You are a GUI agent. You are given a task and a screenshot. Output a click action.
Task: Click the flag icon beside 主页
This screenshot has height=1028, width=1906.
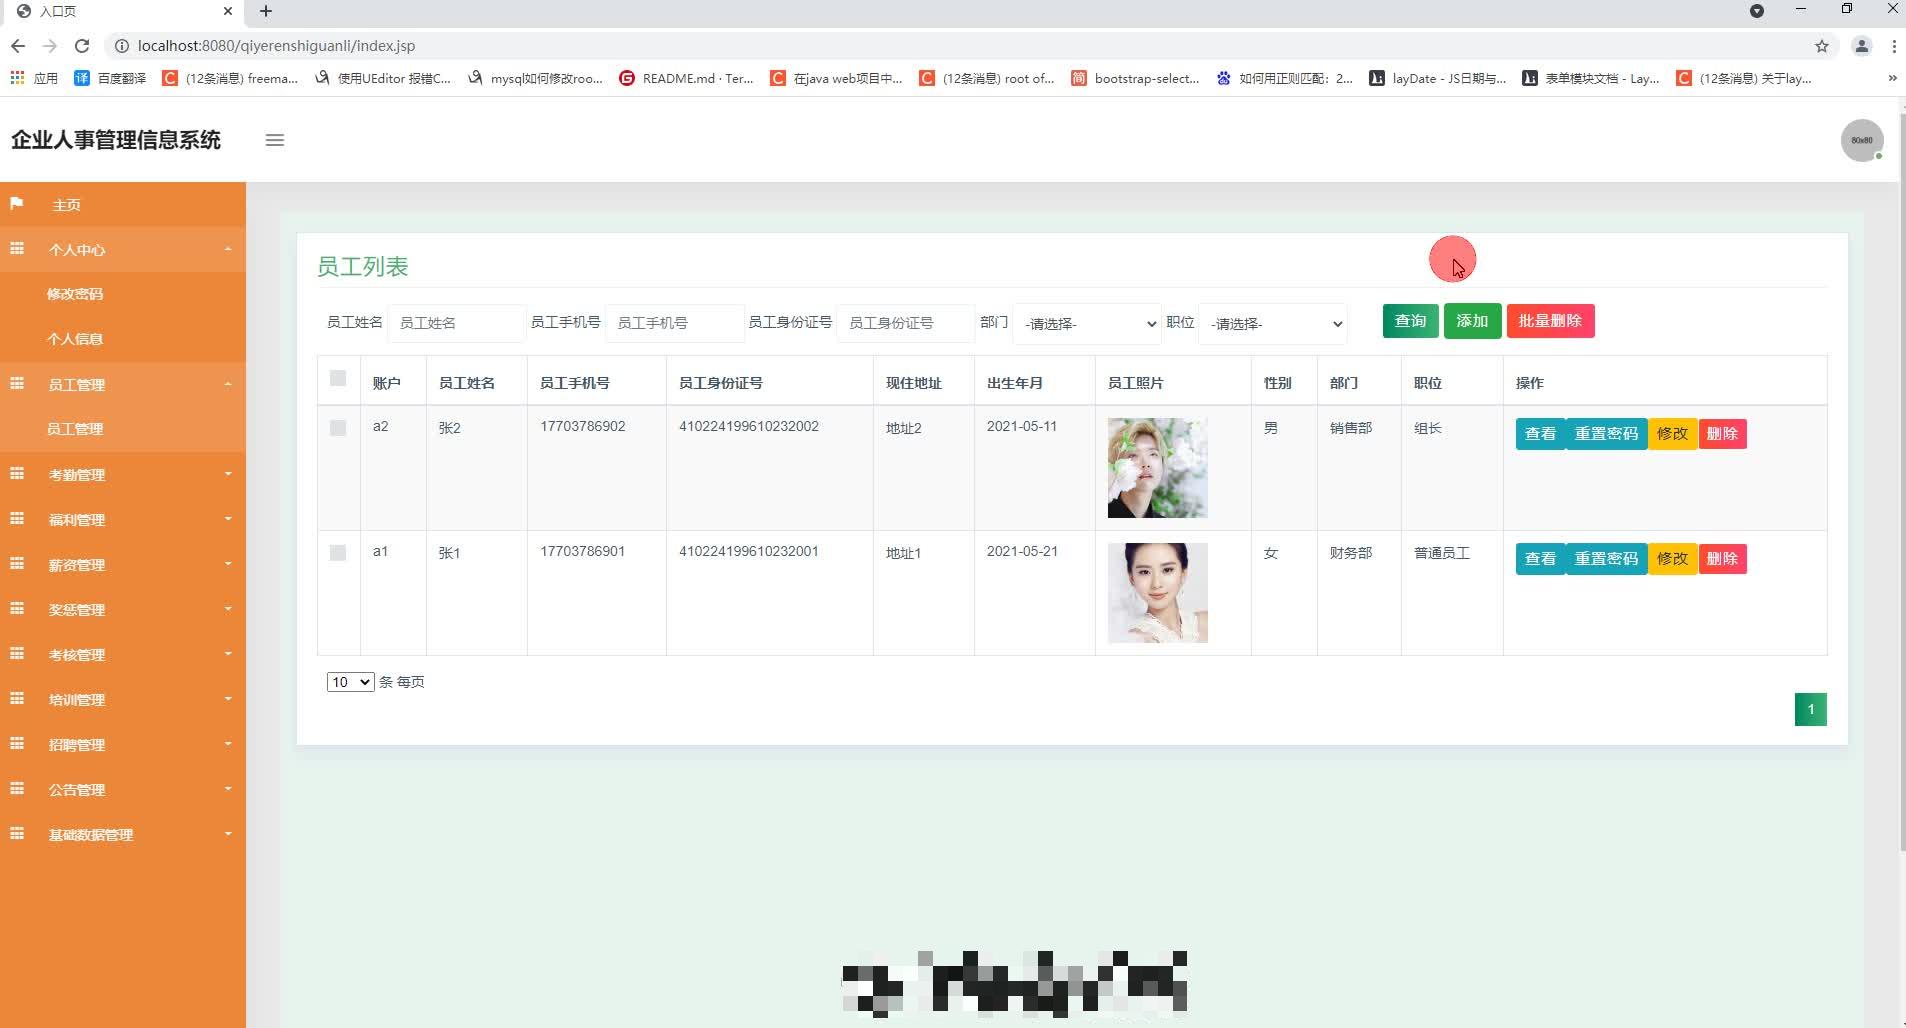[x=17, y=204]
